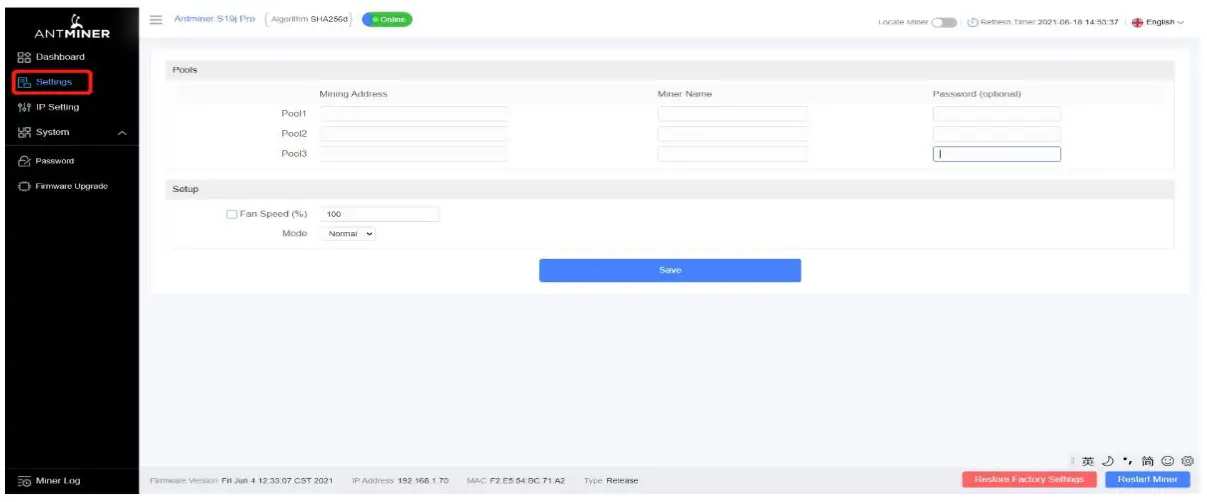Image resolution: width=1207 pixels, height=502 pixels.
Task: Click the Algorithm SHA256d label
Action: pyautogui.click(x=309, y=20)
